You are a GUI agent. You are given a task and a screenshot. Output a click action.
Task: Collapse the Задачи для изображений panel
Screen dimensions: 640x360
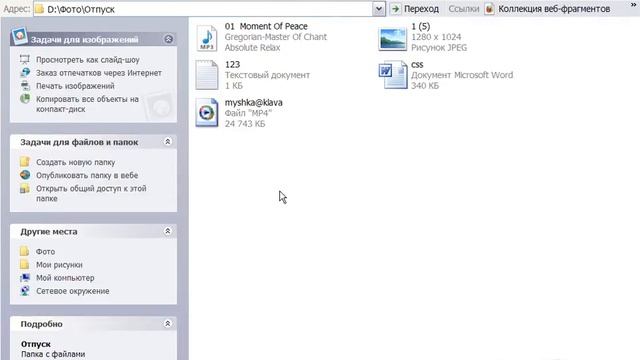168,39
